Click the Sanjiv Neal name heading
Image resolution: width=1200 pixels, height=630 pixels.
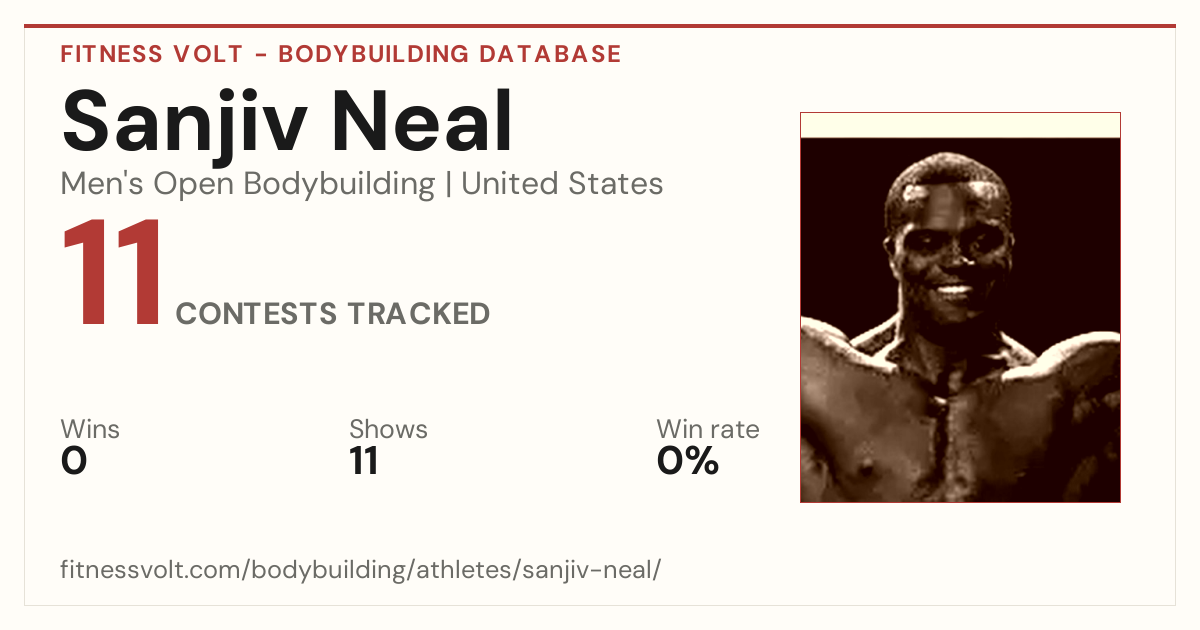click(x=287, y=121)
